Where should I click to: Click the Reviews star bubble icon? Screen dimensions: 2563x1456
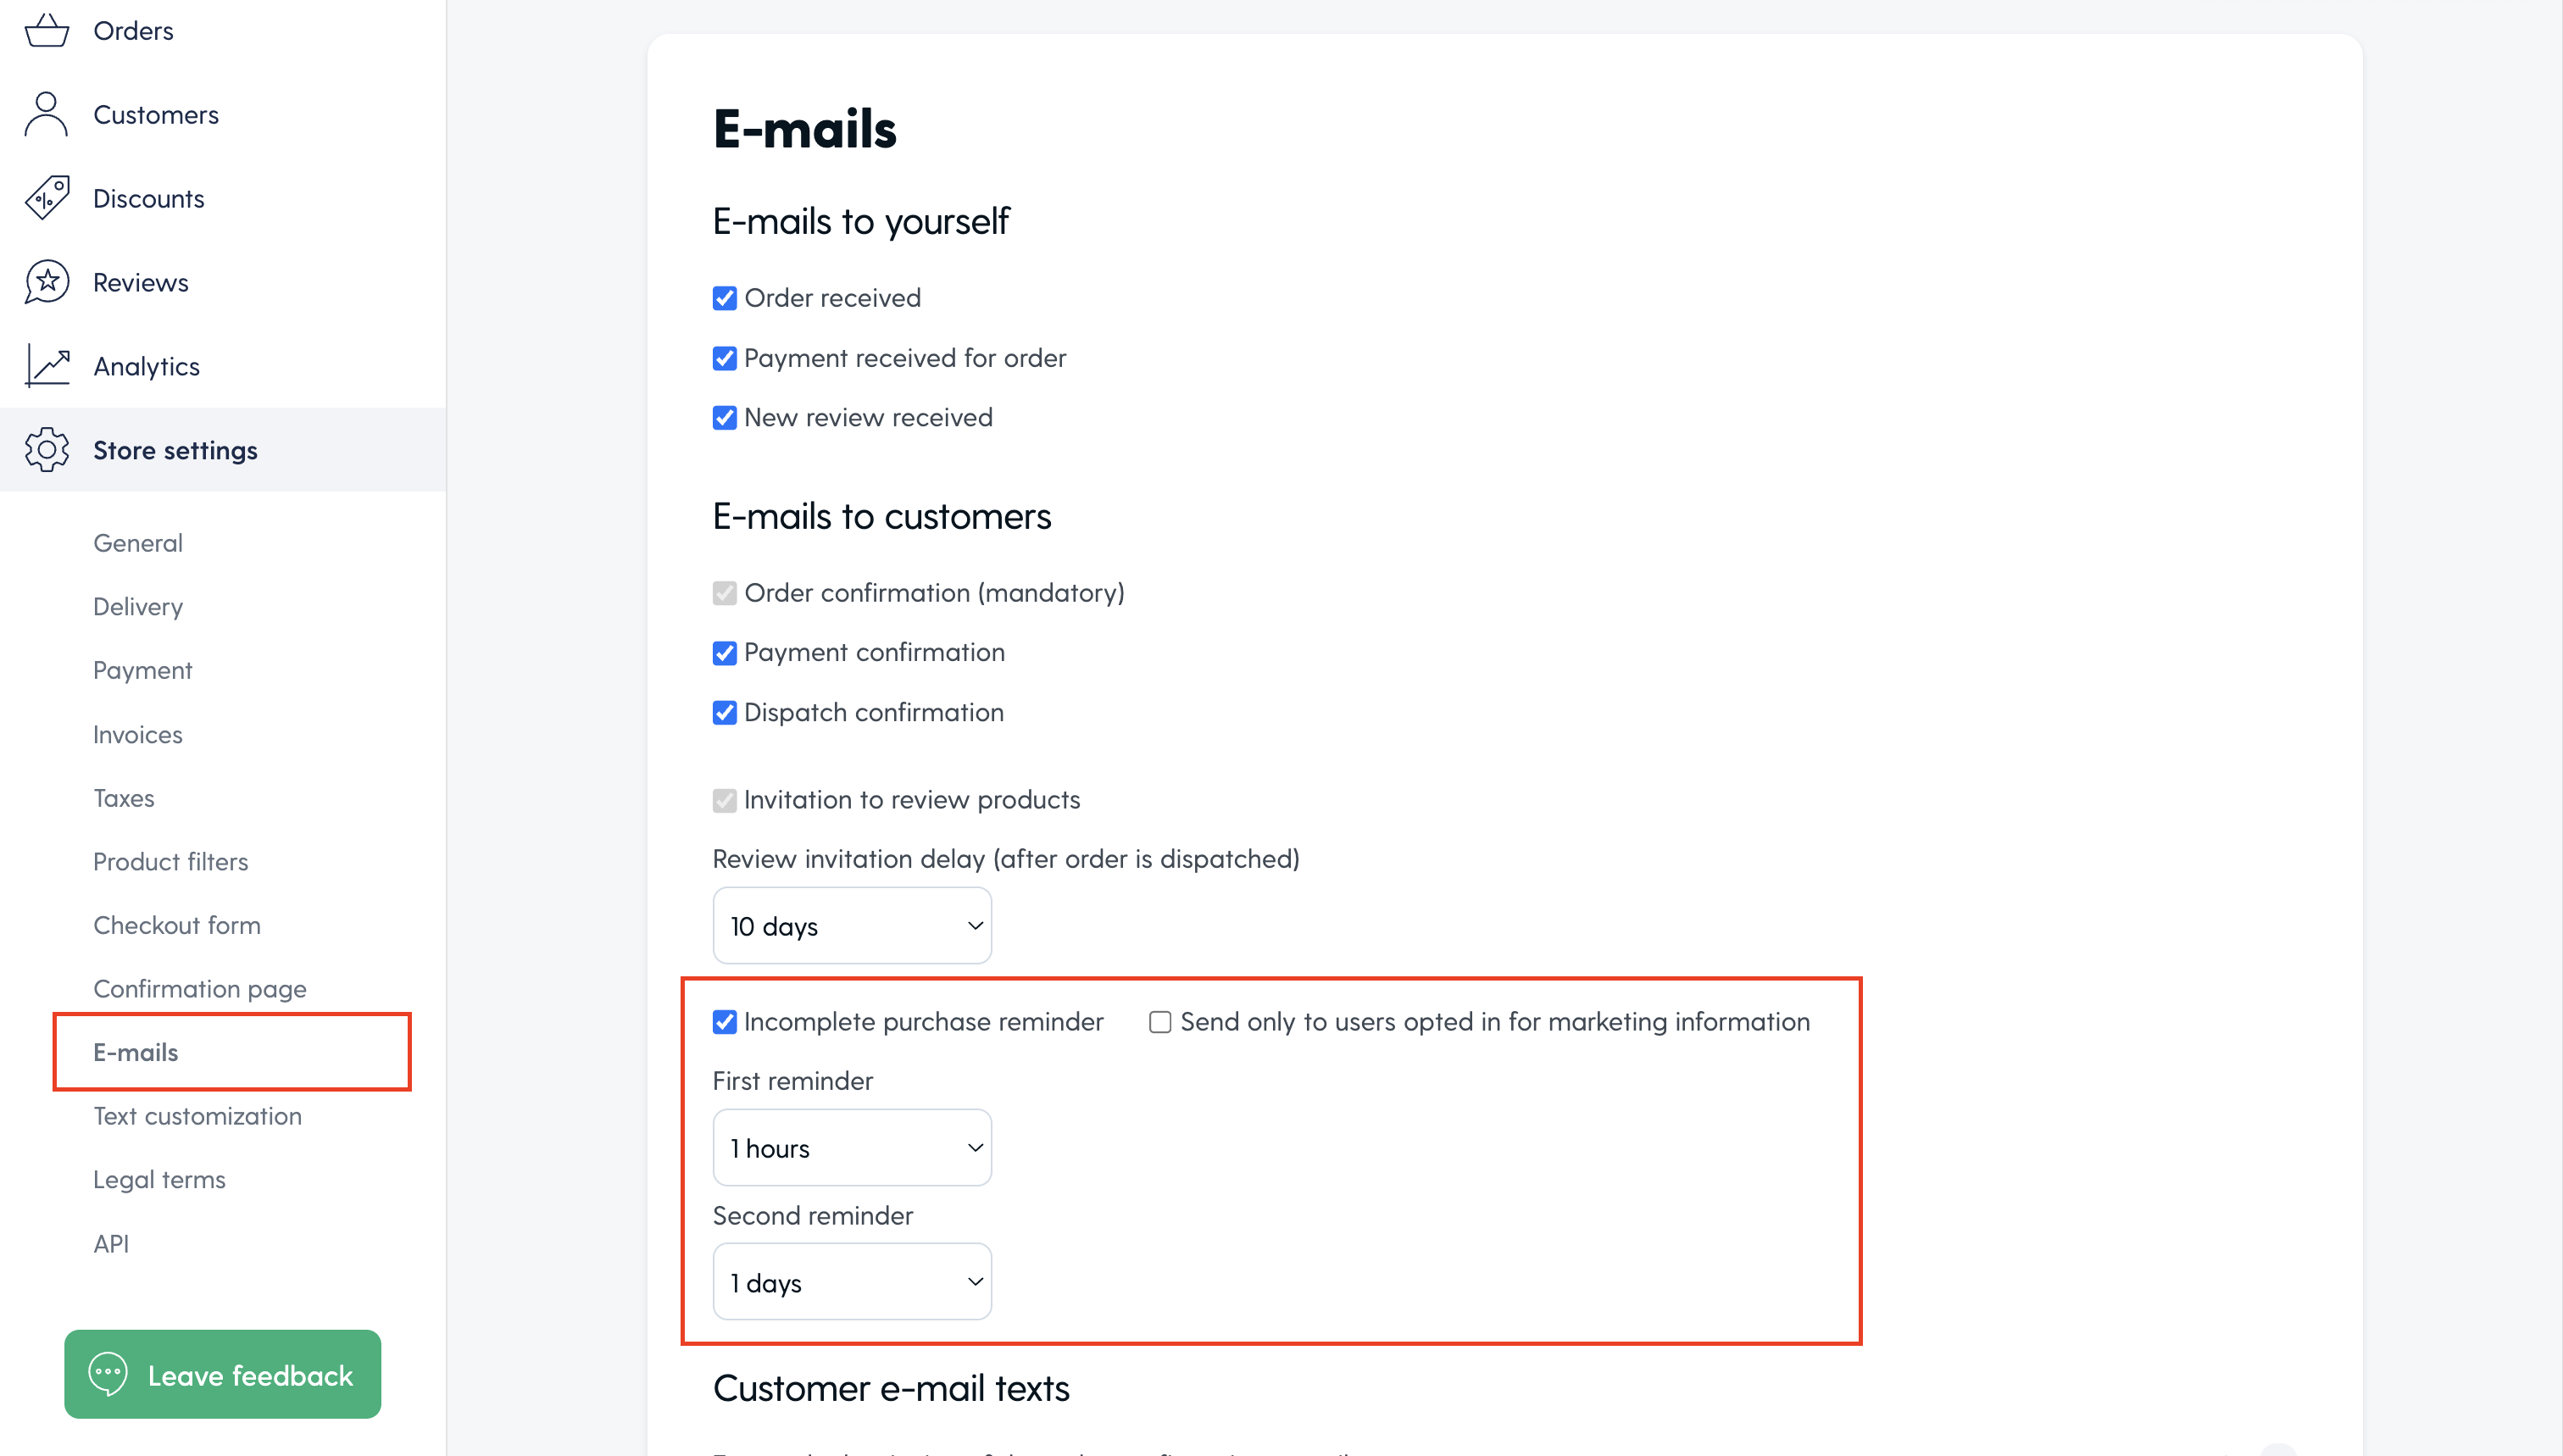46,282
